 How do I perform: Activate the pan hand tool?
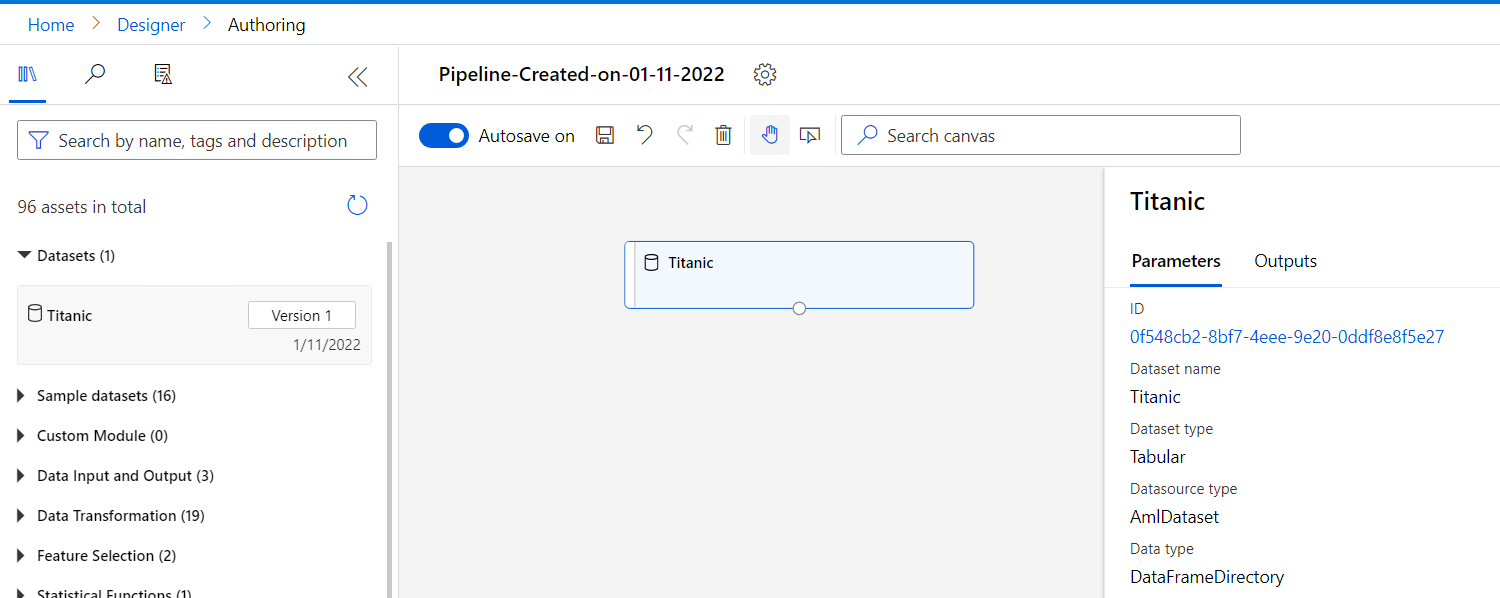[770, 135]
